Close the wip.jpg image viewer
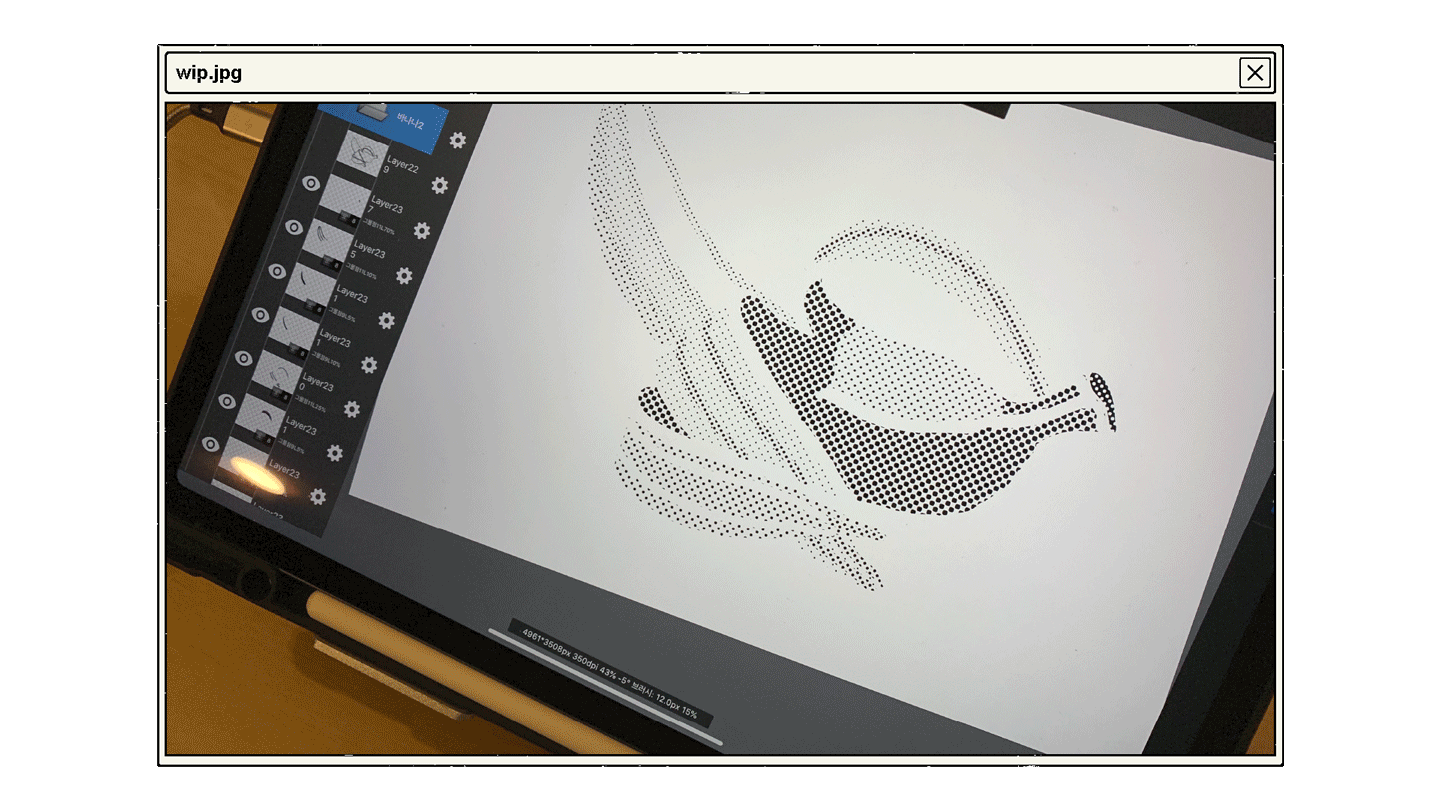 pos(1254,73)
